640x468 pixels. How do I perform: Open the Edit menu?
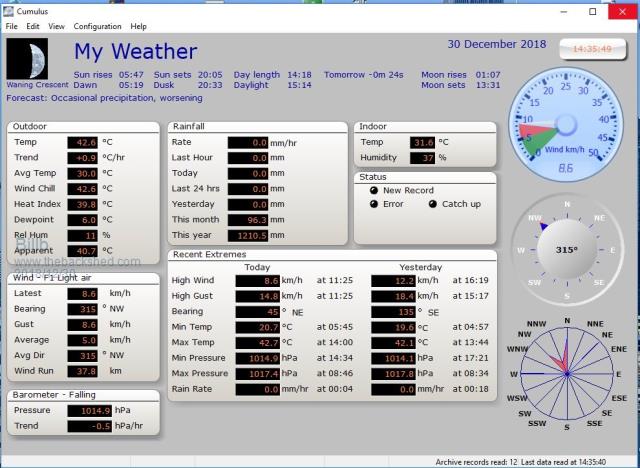33,26
